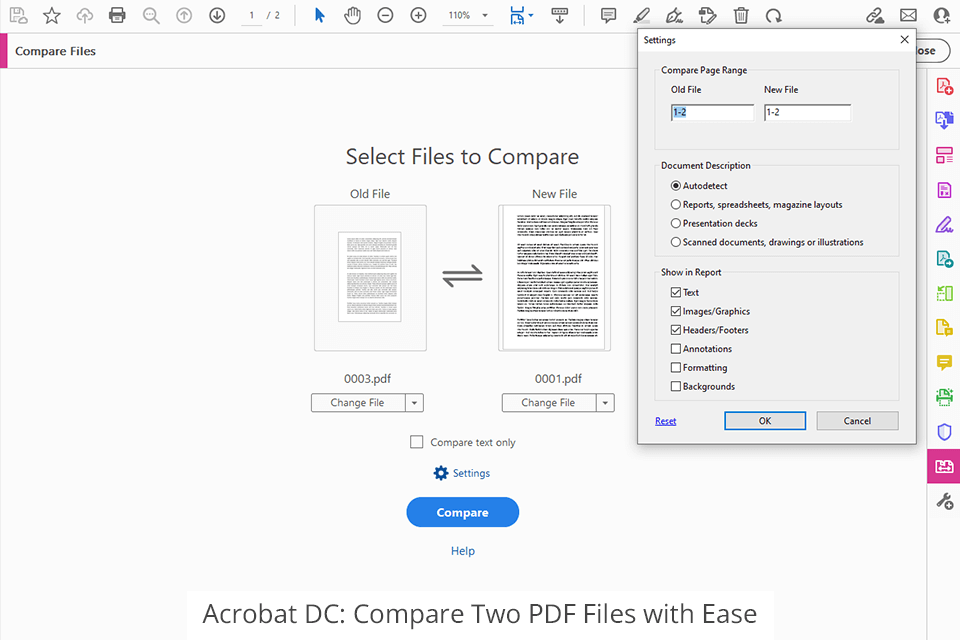This screenshot has width=960, height=640.
Task: Add file to starred with star icon
Action: click(51, 15)
